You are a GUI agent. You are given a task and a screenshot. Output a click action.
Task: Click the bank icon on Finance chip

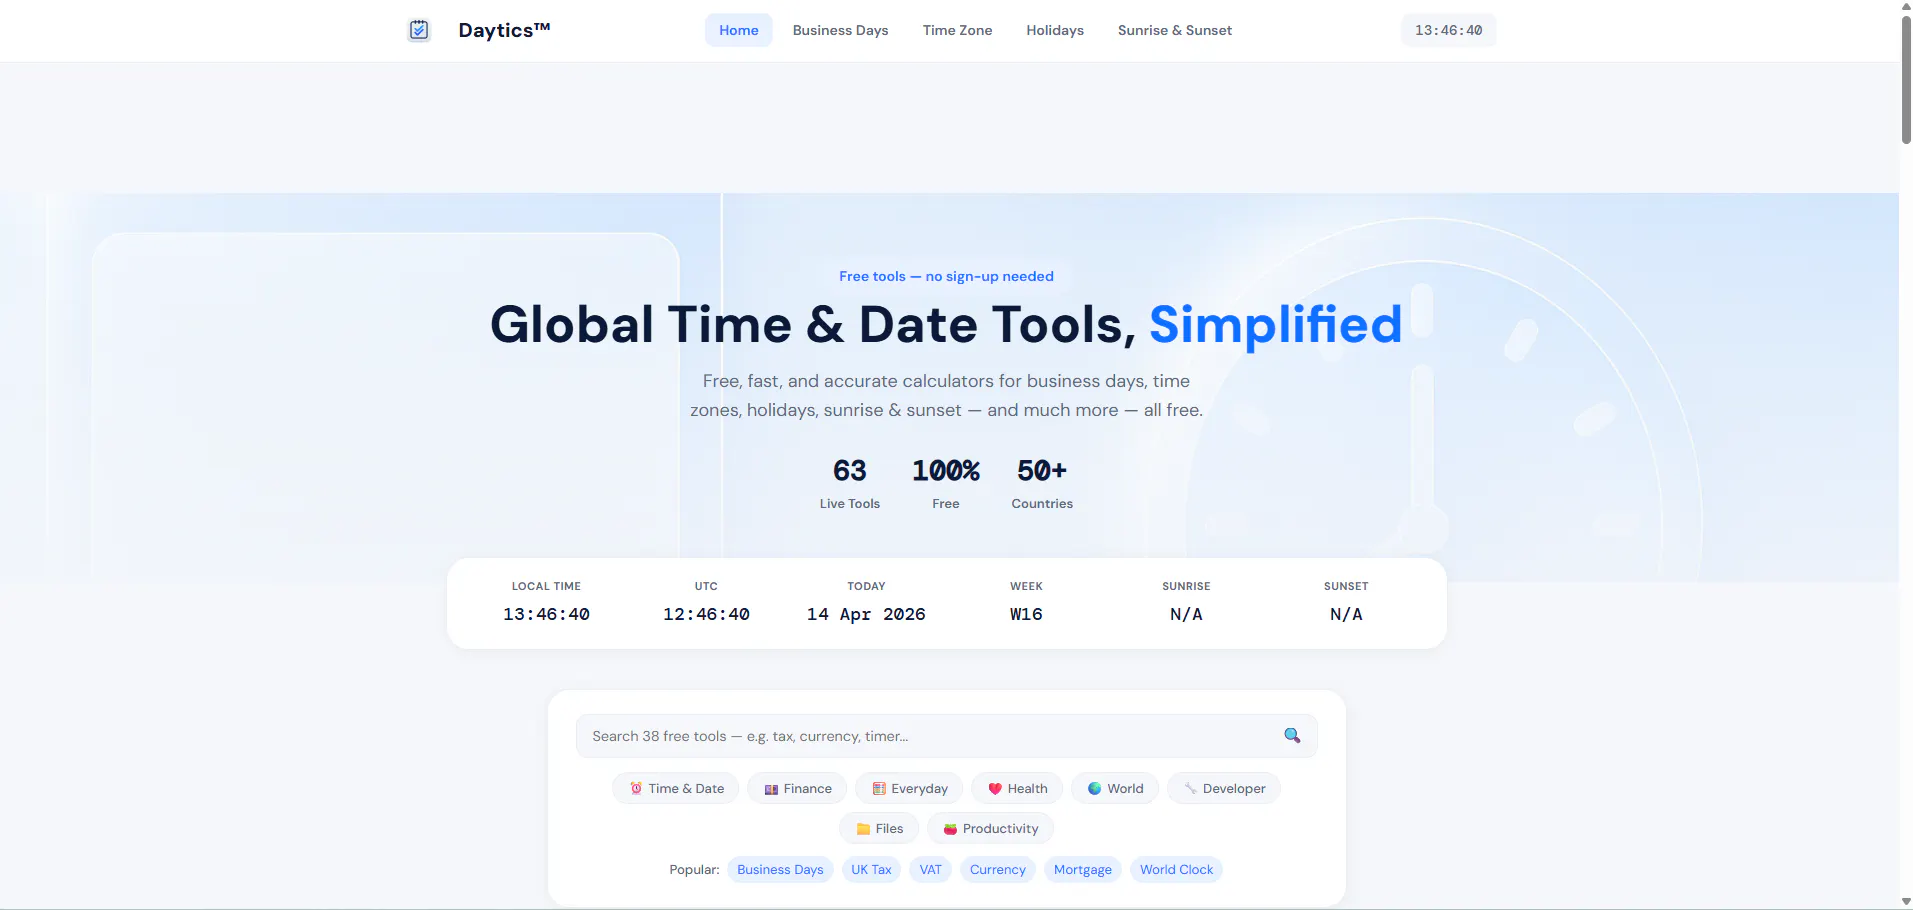[x=771, y=789]
